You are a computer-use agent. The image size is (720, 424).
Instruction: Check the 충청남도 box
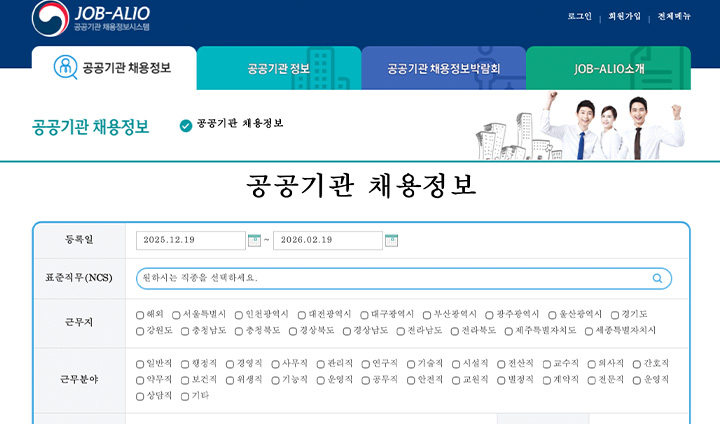click(185, 331)
